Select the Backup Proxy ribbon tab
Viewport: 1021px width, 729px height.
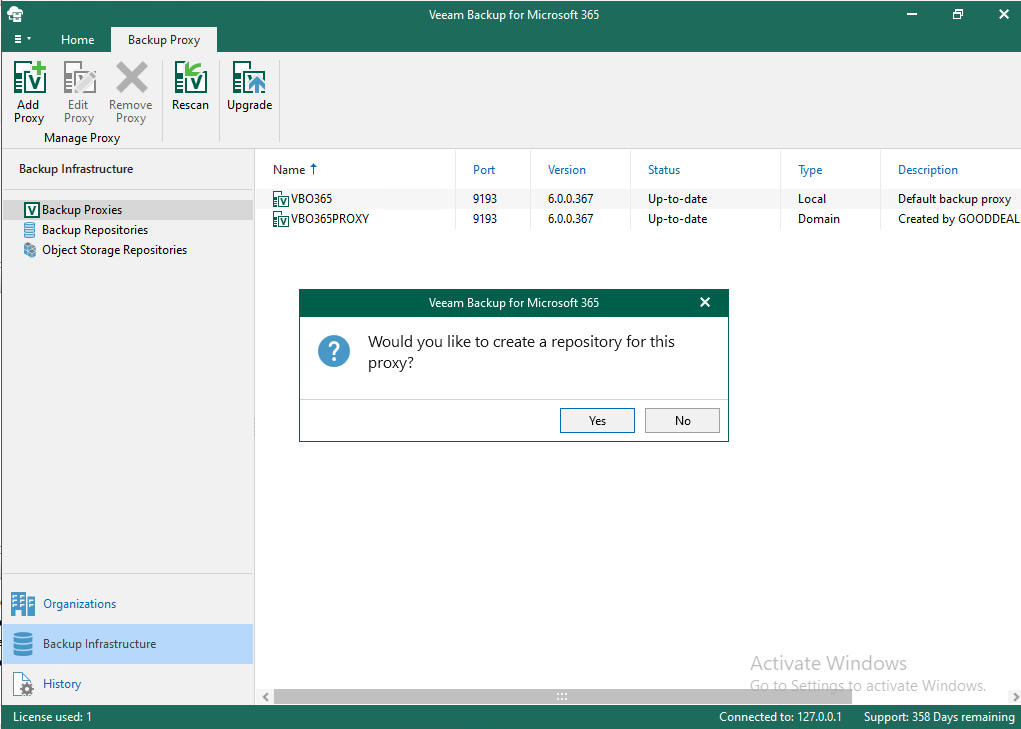point(164,40)
